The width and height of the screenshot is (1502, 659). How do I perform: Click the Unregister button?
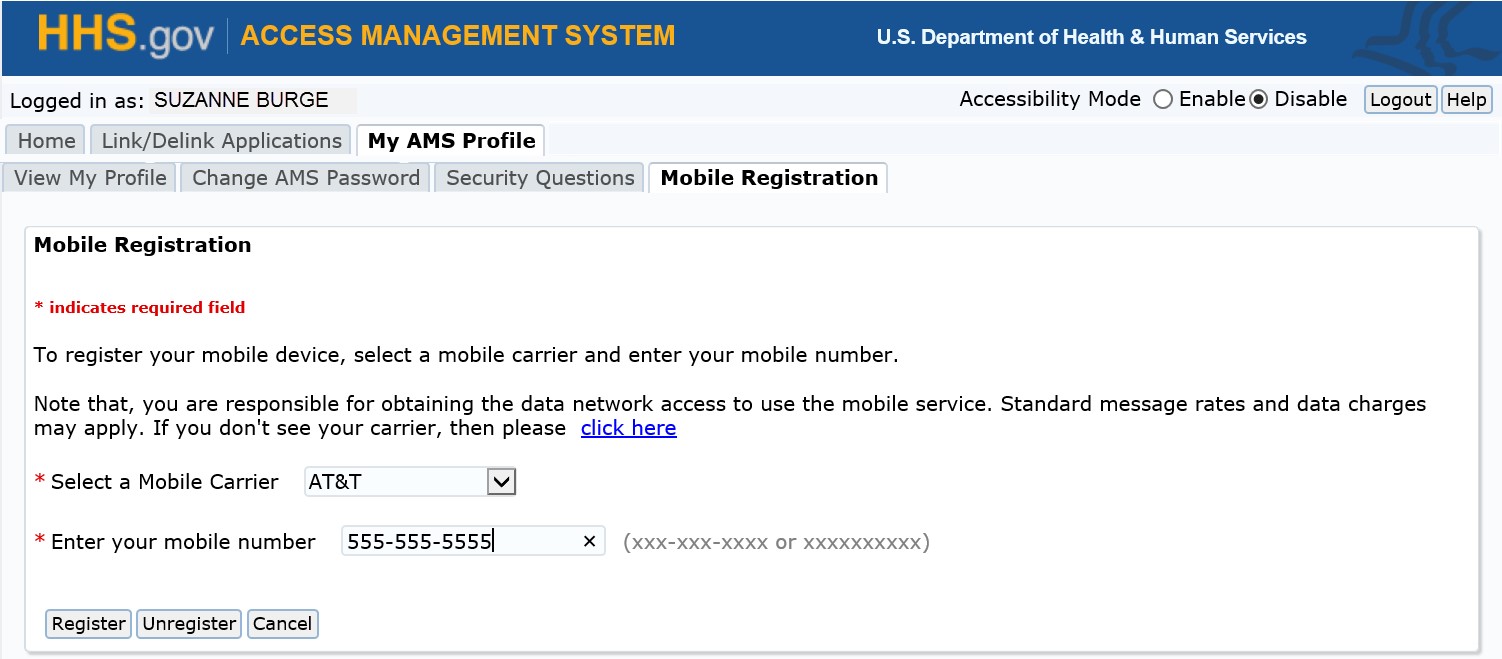(188, 623)
